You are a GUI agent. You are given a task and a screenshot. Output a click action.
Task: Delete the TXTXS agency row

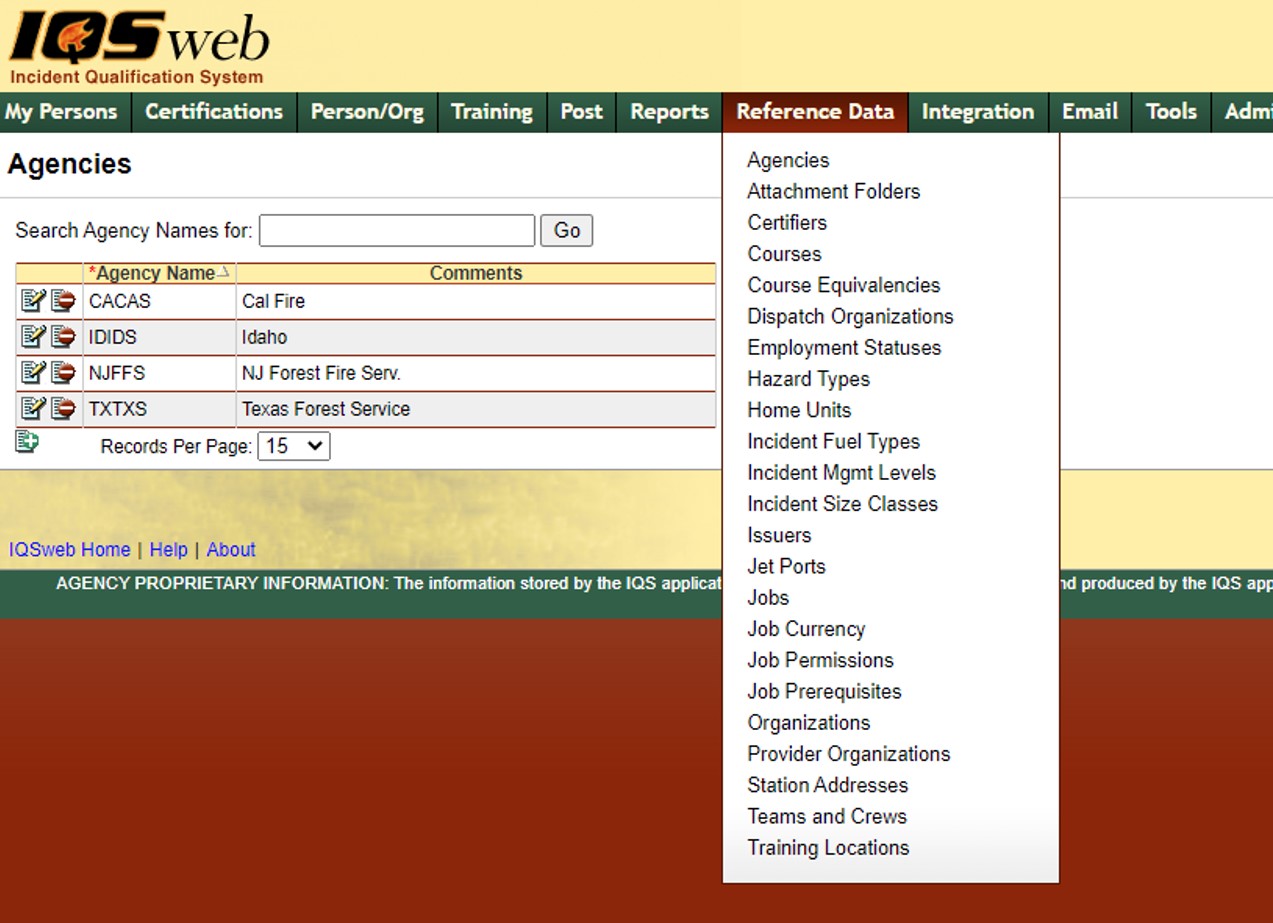(63, 408)
